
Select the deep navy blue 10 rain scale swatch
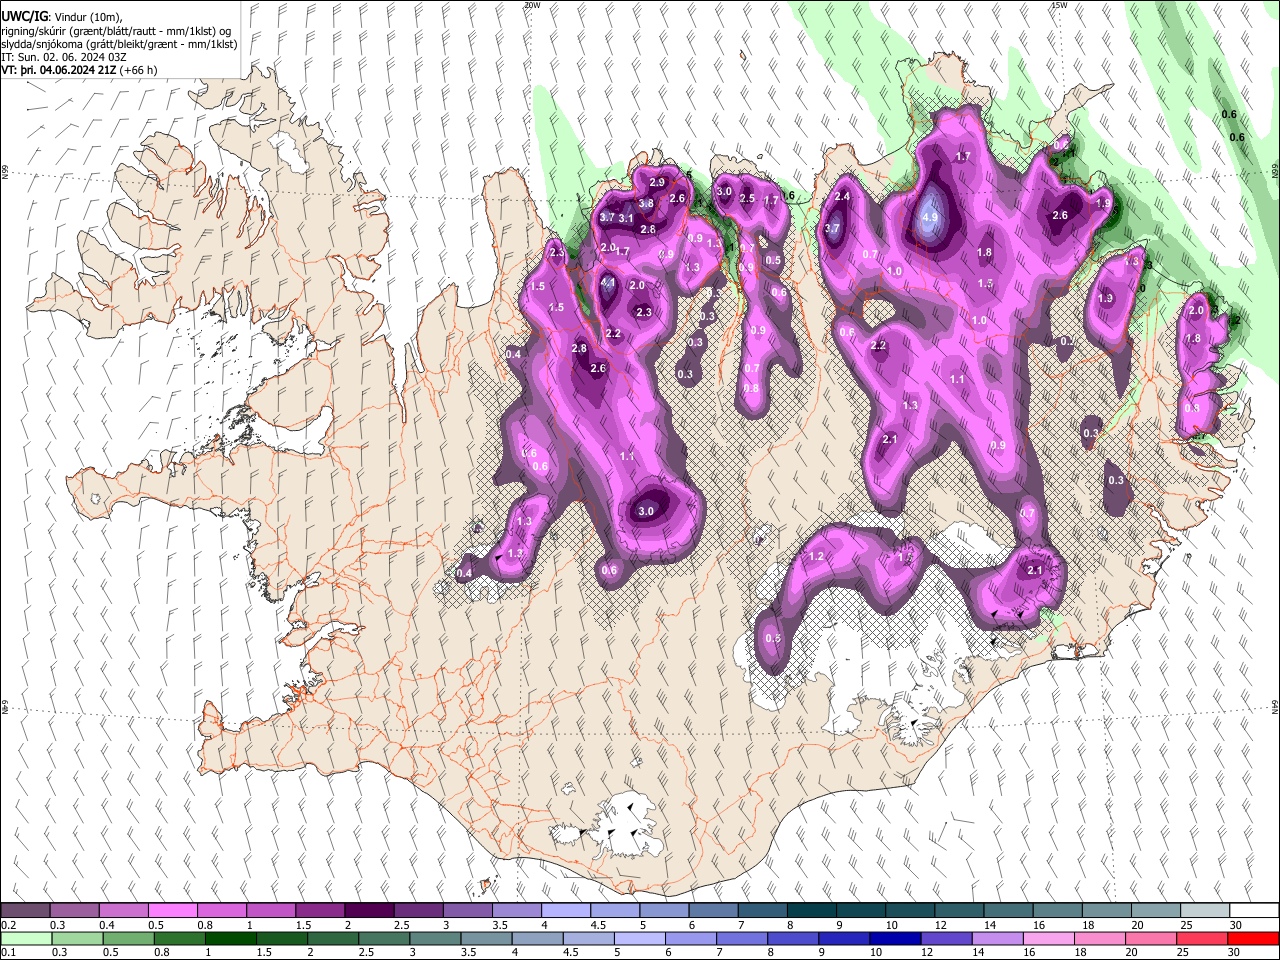coord(894,938)
